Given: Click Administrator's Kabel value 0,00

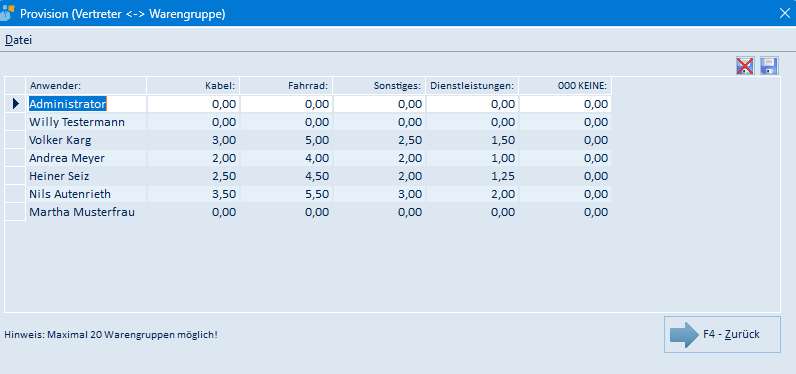Looking at the screenshot, I should (193, 104).
